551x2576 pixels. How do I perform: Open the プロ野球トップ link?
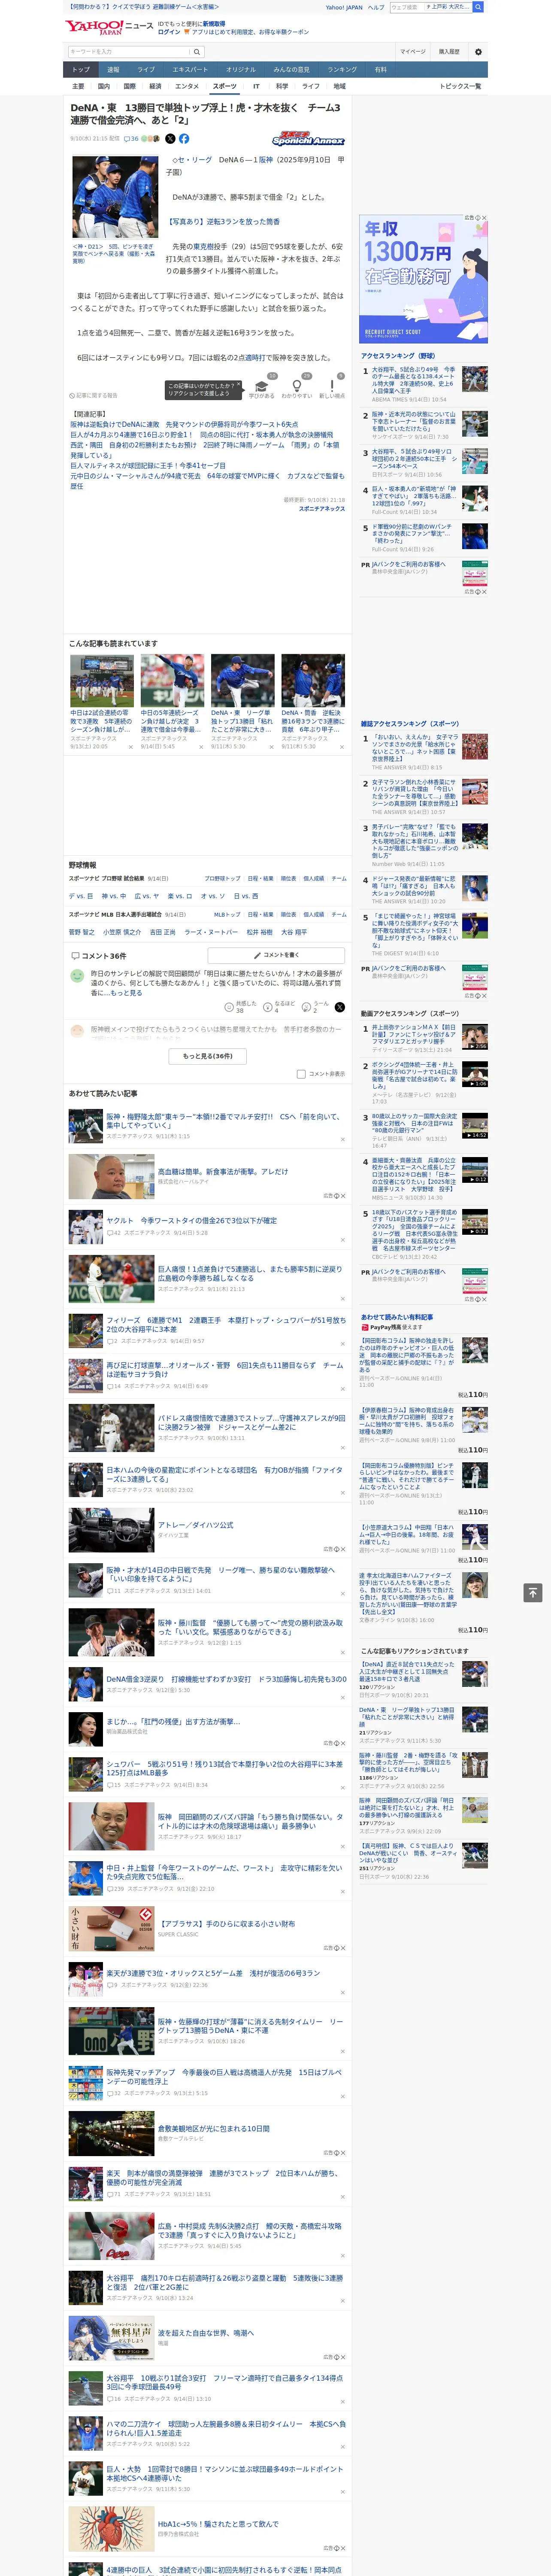point(222,879)
